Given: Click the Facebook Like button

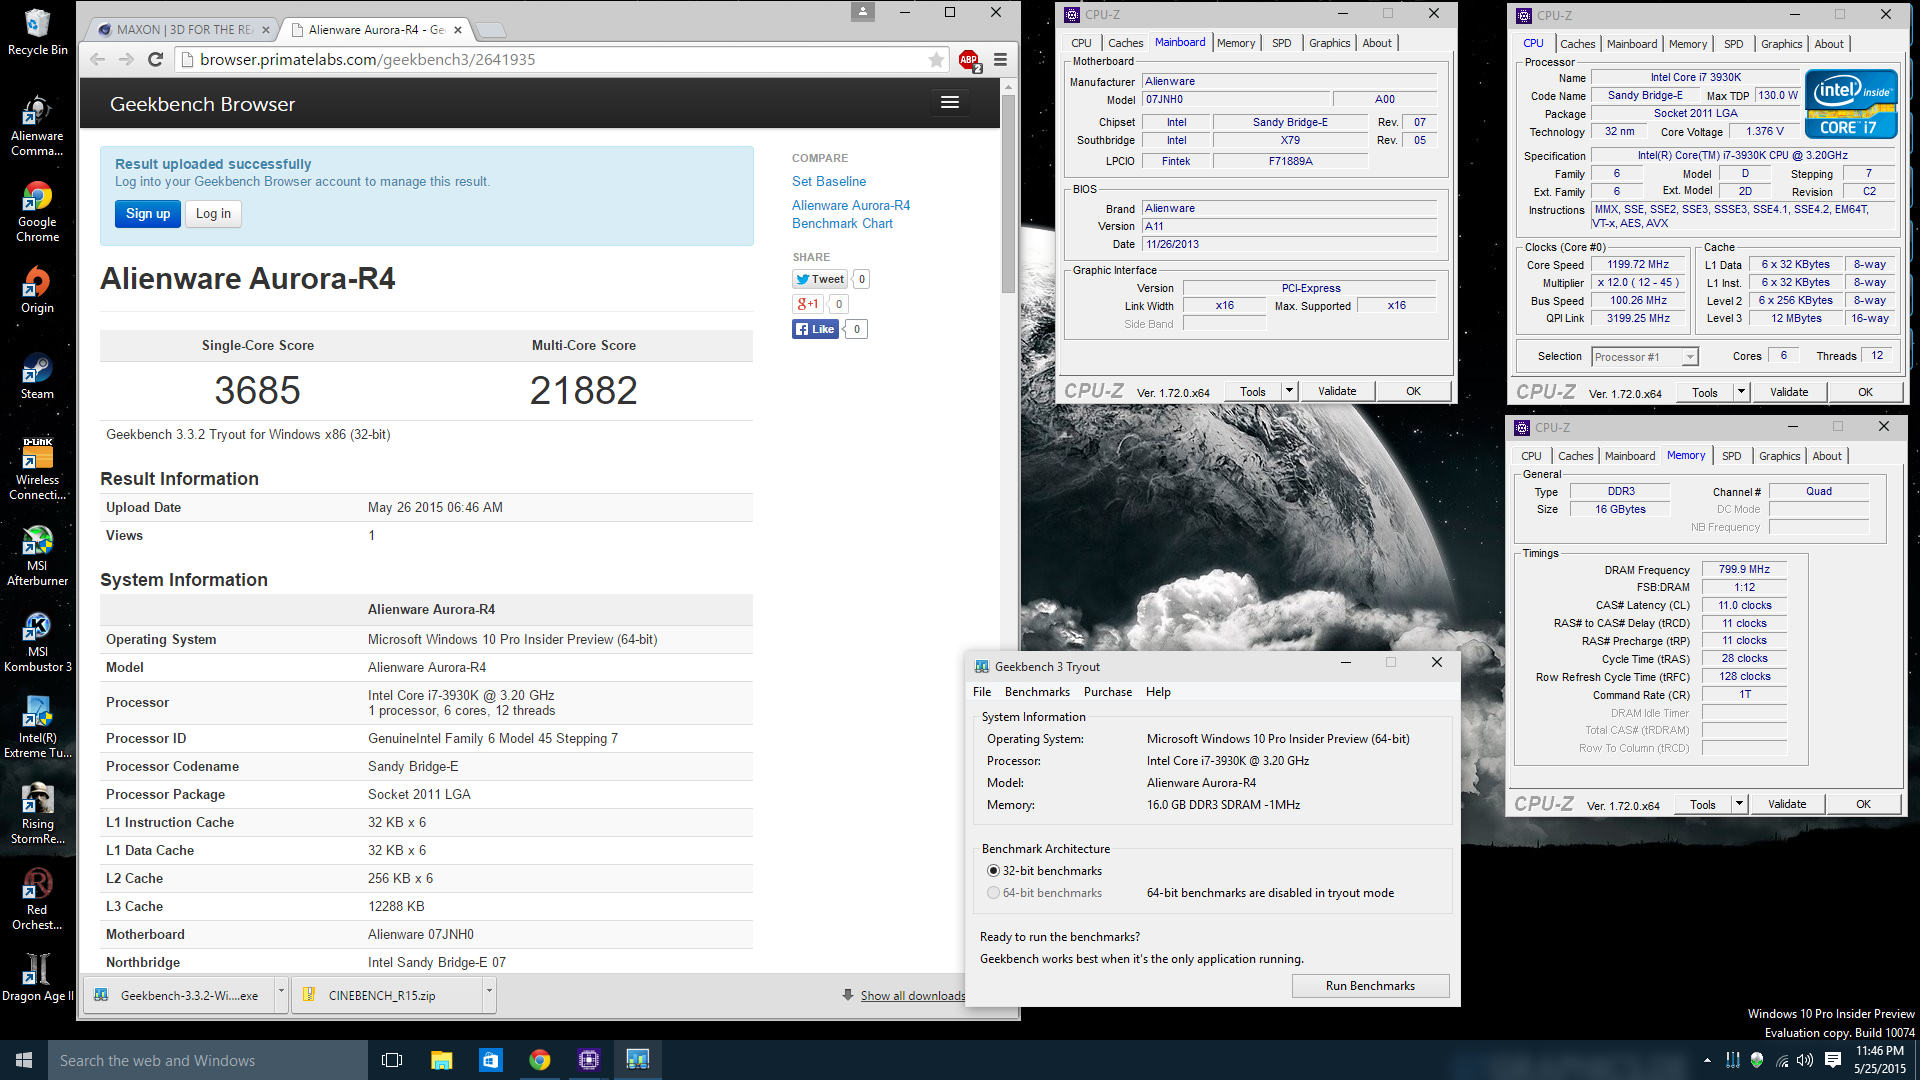Looking at the screenshot, I should click(x=815, y=329).
